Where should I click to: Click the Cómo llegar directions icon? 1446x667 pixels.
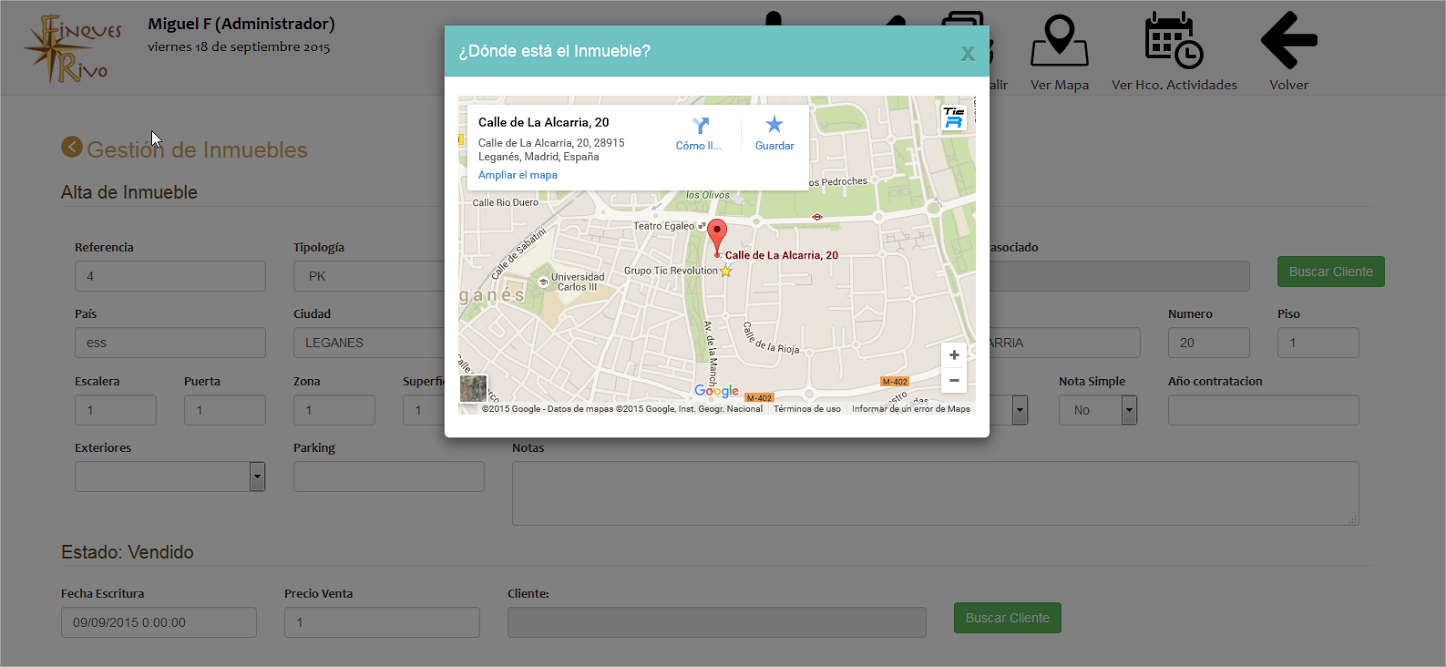(x=699, y=126)
